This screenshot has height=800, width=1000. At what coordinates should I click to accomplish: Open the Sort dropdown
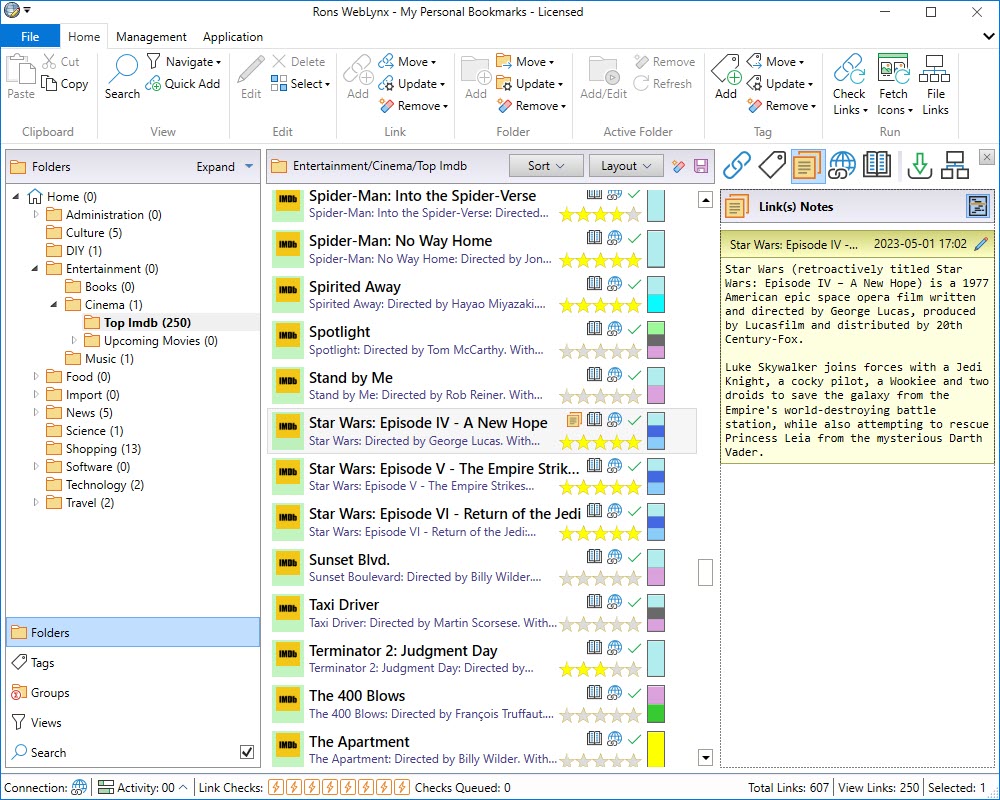tap(546, 166)
